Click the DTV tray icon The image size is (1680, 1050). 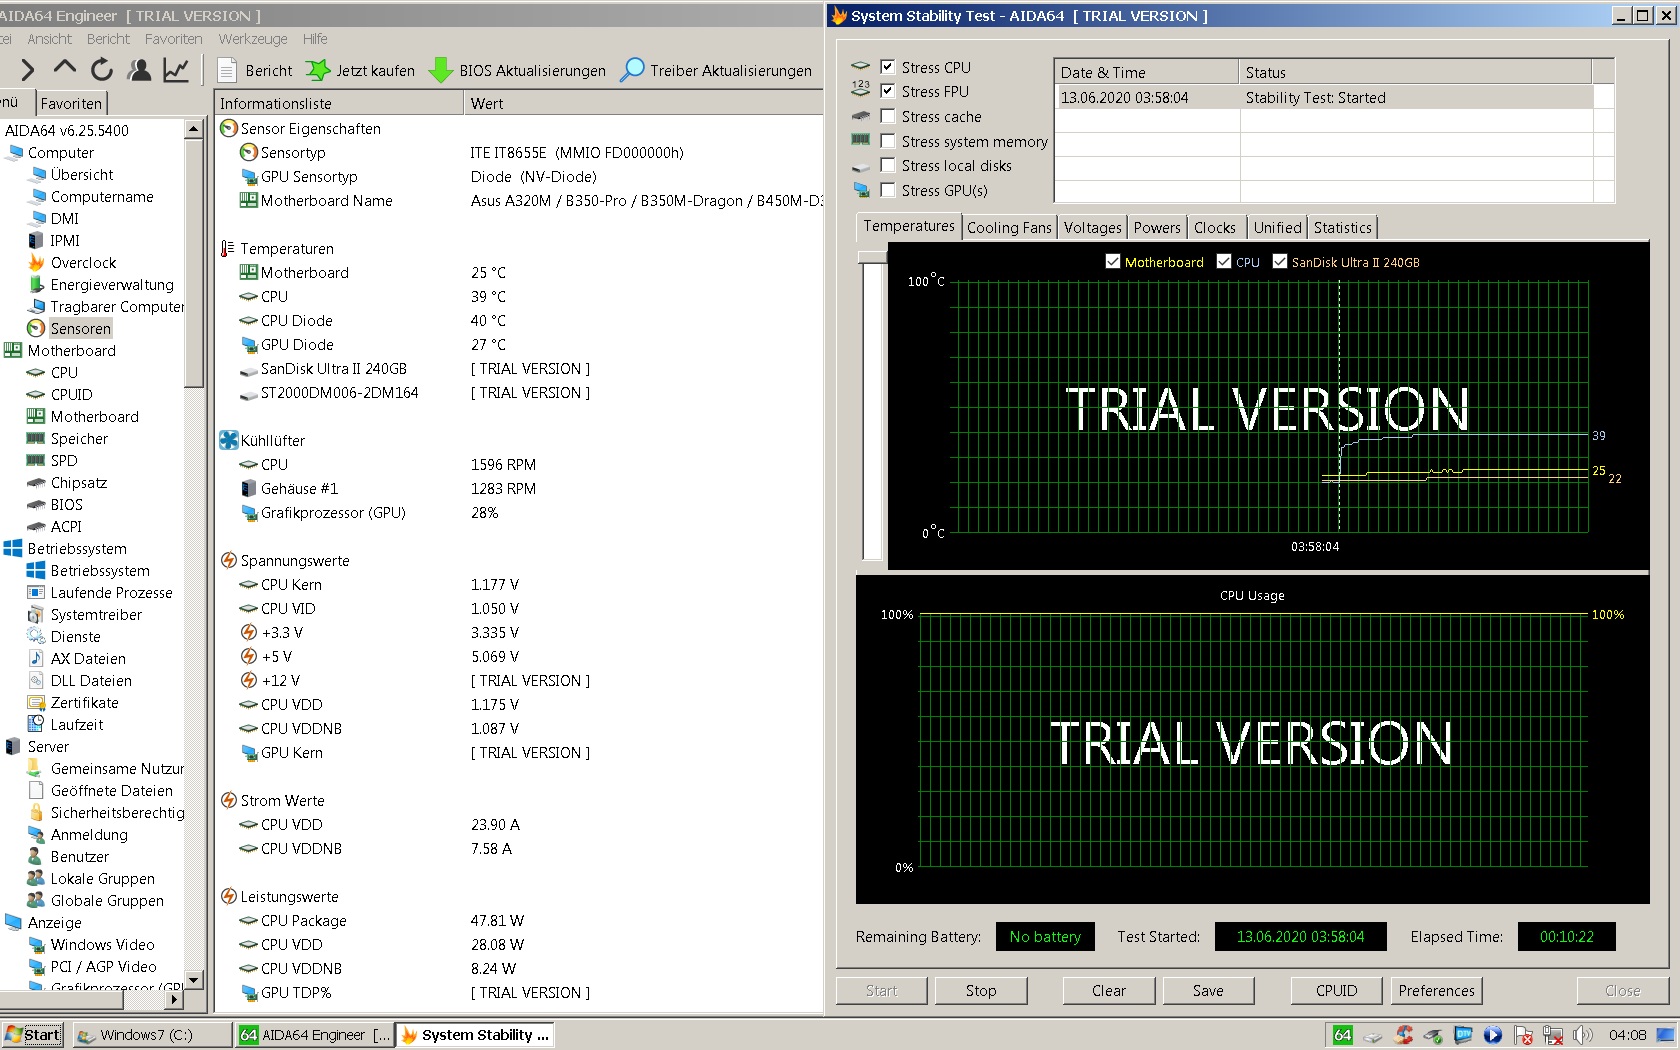tap(1464, 1035)
